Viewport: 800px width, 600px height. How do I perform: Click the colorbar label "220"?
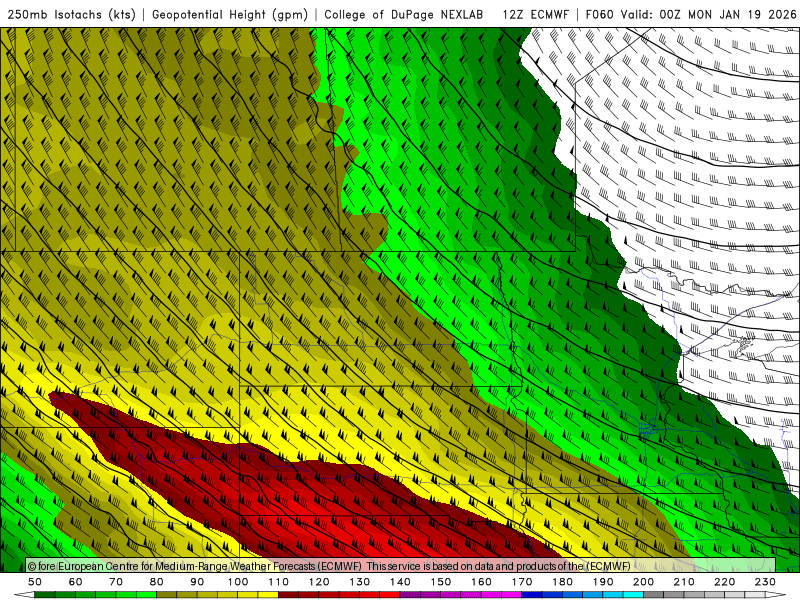coord(725,582)
